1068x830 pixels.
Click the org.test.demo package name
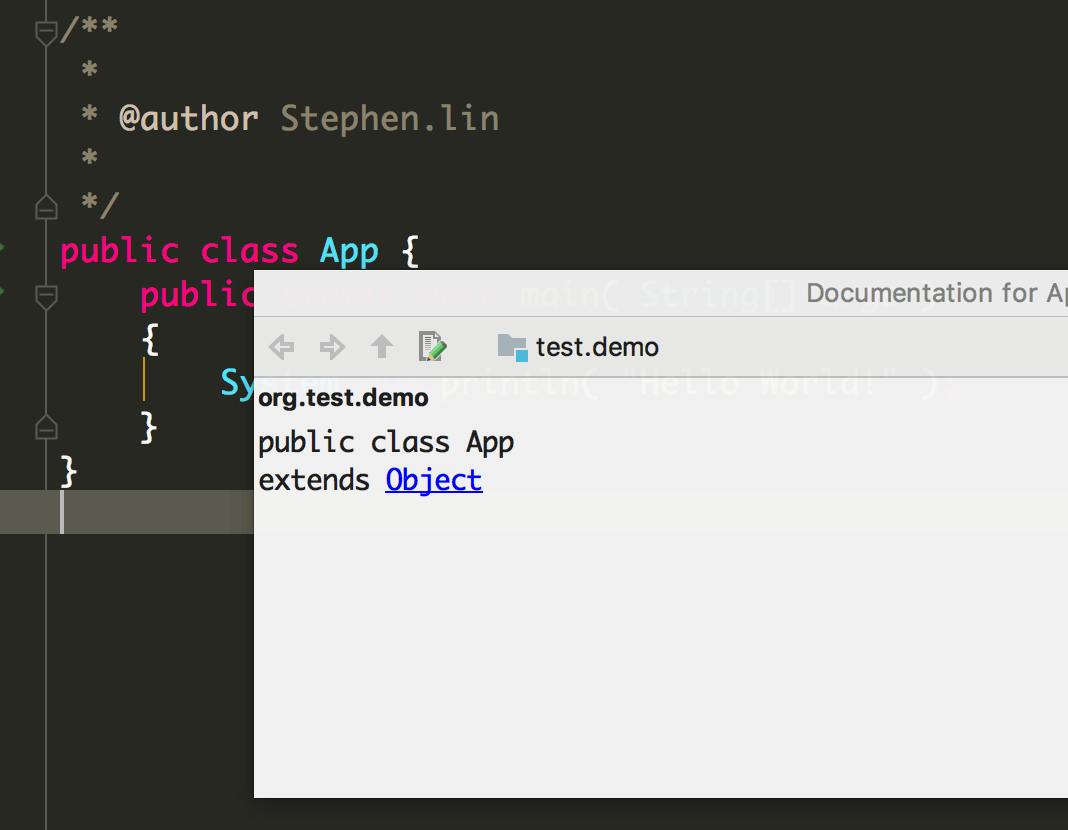point(343,398)
